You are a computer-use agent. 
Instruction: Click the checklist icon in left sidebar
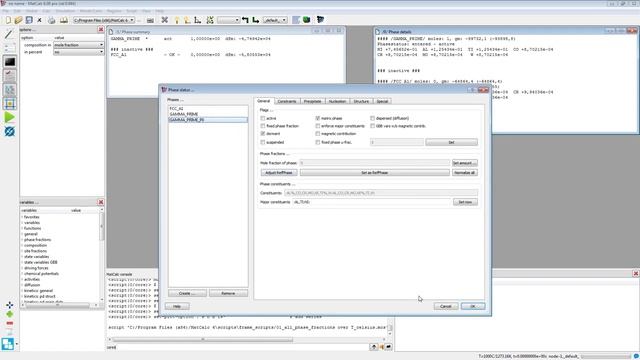(10, 76)
